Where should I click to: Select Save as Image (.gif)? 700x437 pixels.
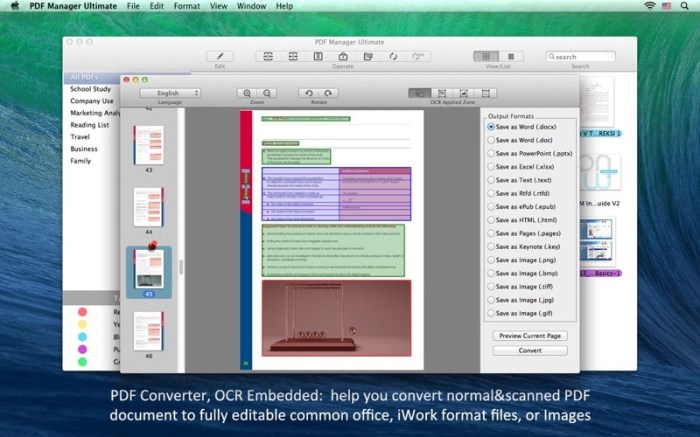[x=520, y=313]
